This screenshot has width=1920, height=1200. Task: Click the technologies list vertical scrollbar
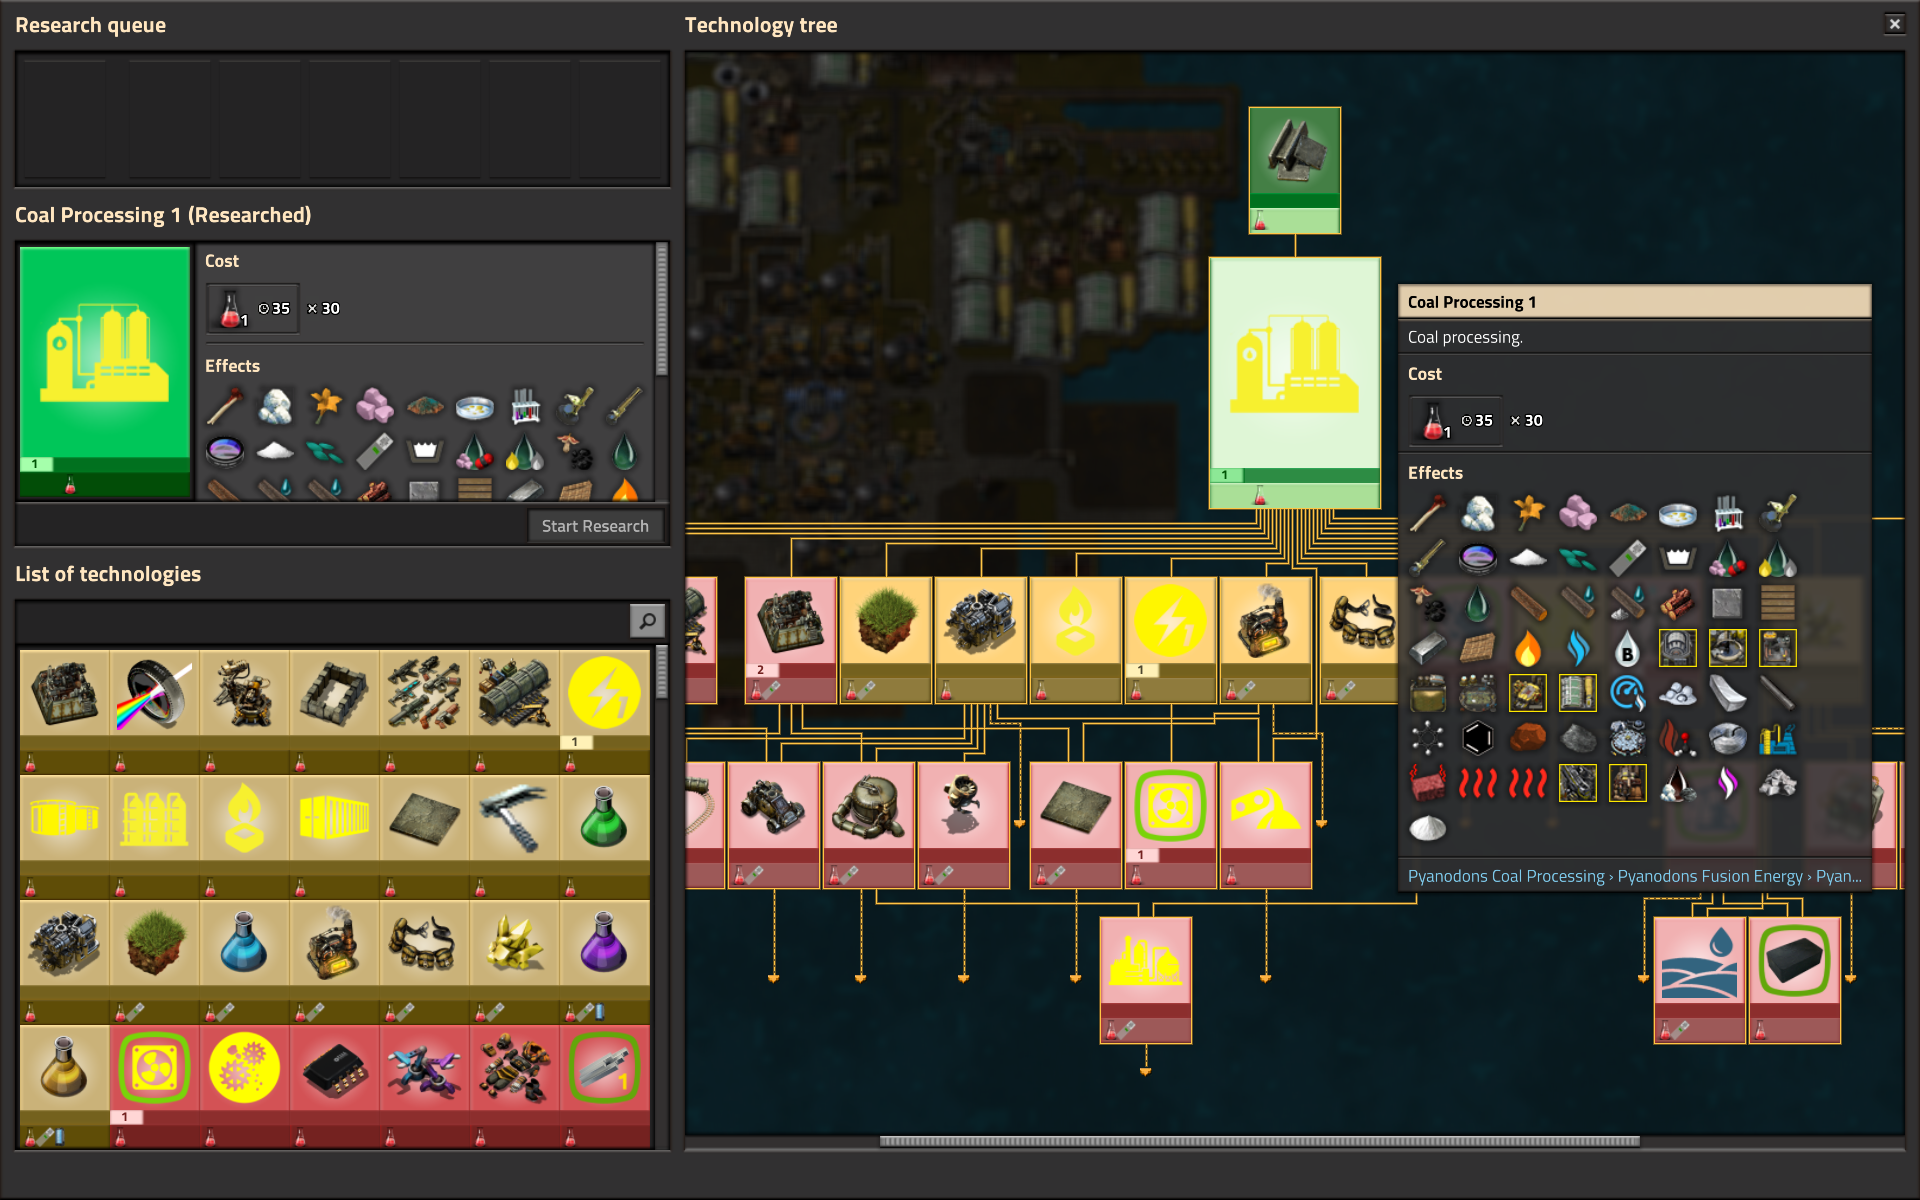[x=661, y=672]
